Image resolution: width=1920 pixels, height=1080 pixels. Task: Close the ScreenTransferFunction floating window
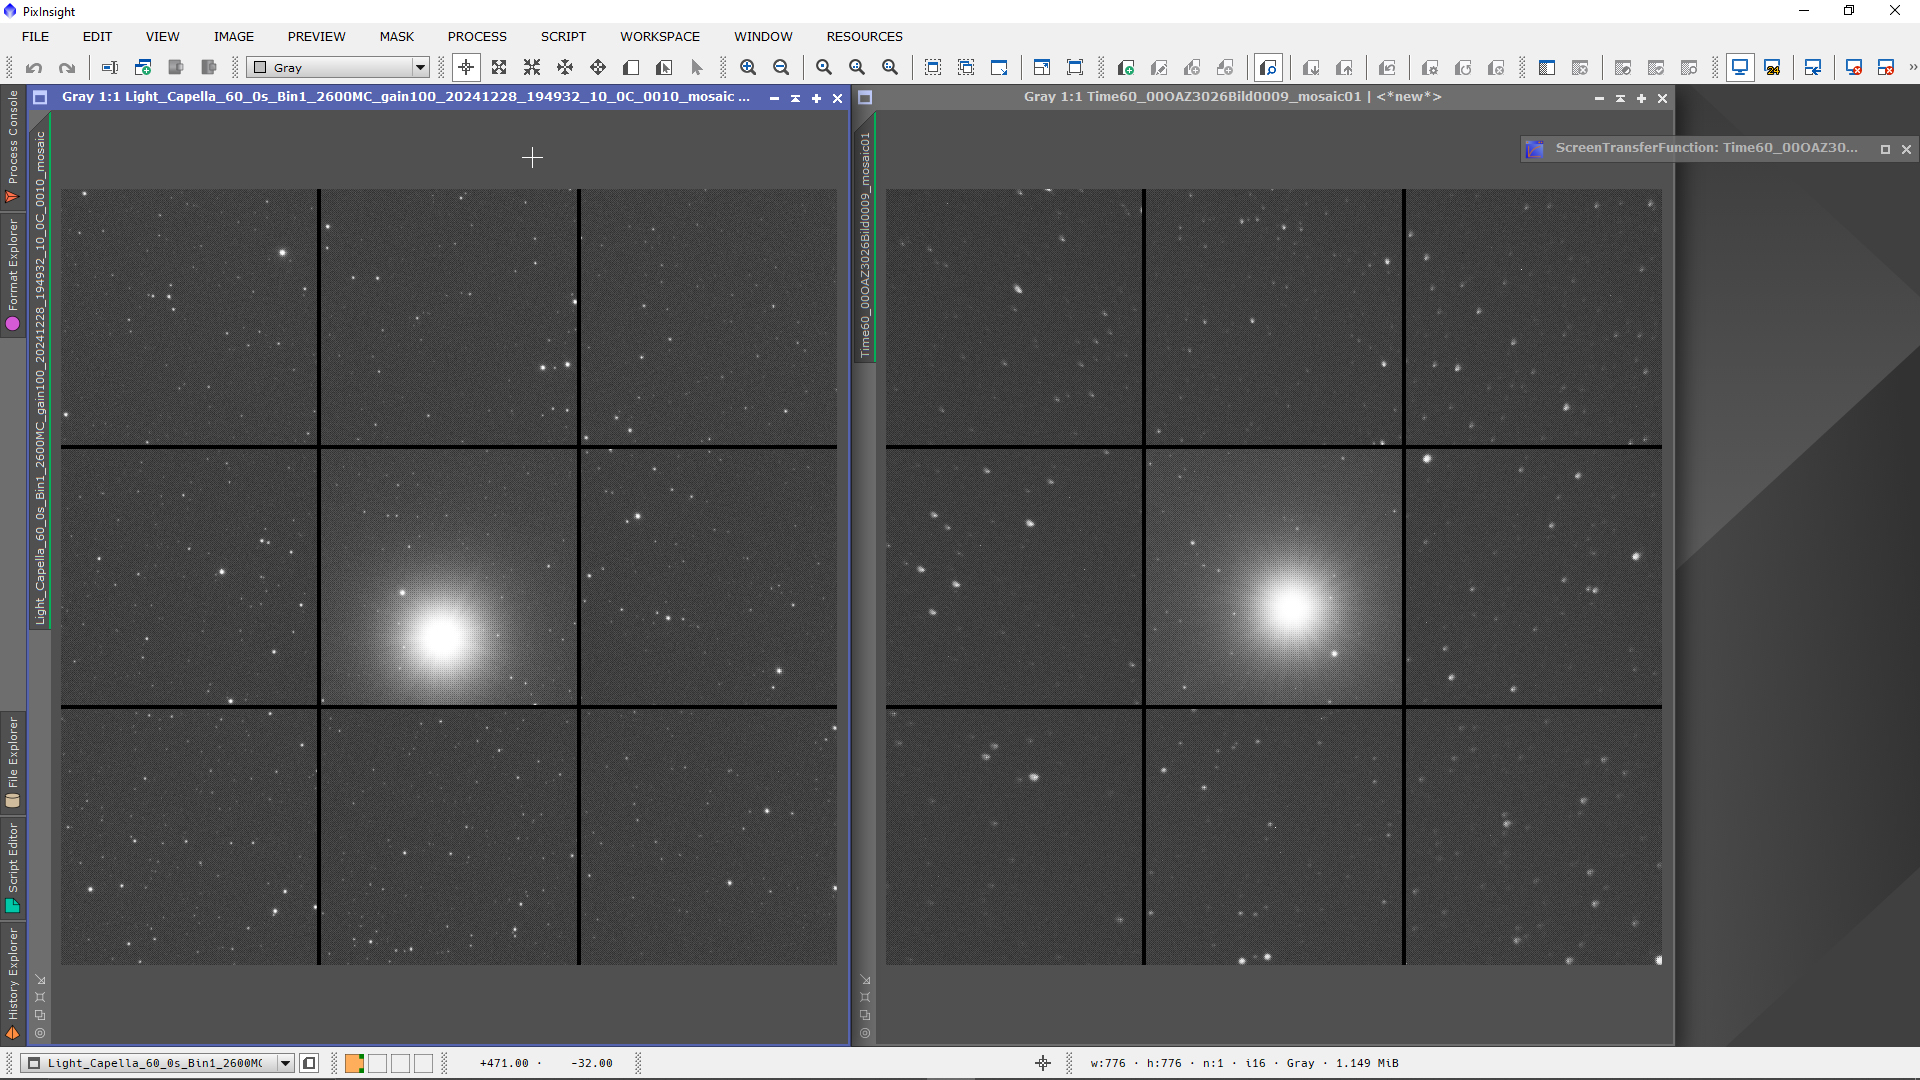point(1907,149)
